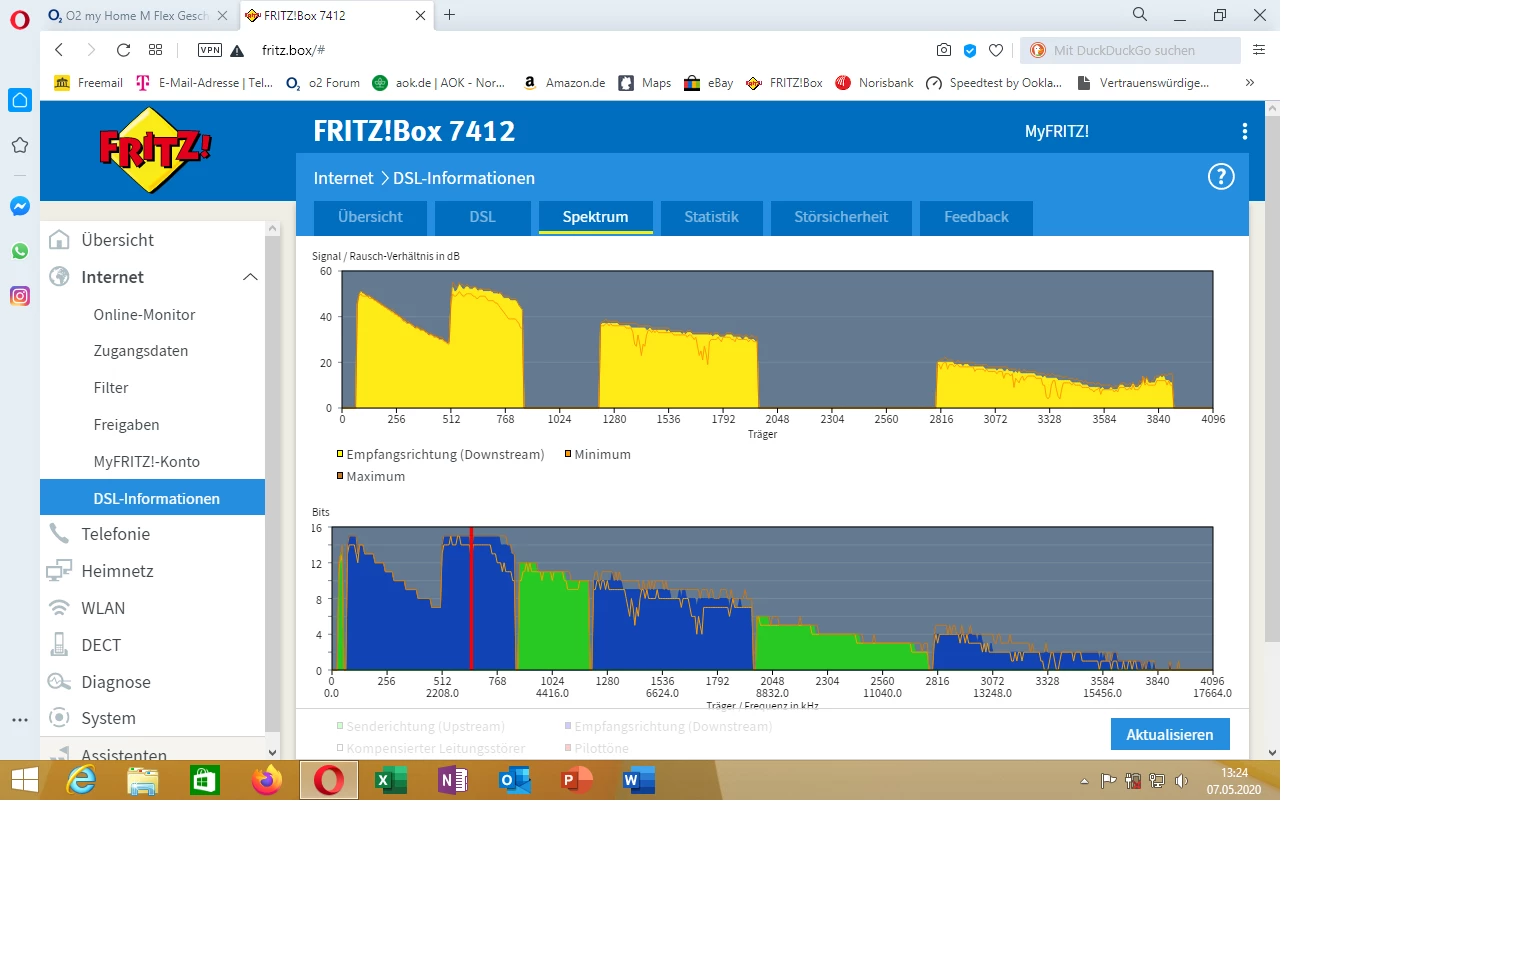Viewport: 1536px width, 960px height.
Task: Collapse the Internet menu section
Action: coord(250,277)
